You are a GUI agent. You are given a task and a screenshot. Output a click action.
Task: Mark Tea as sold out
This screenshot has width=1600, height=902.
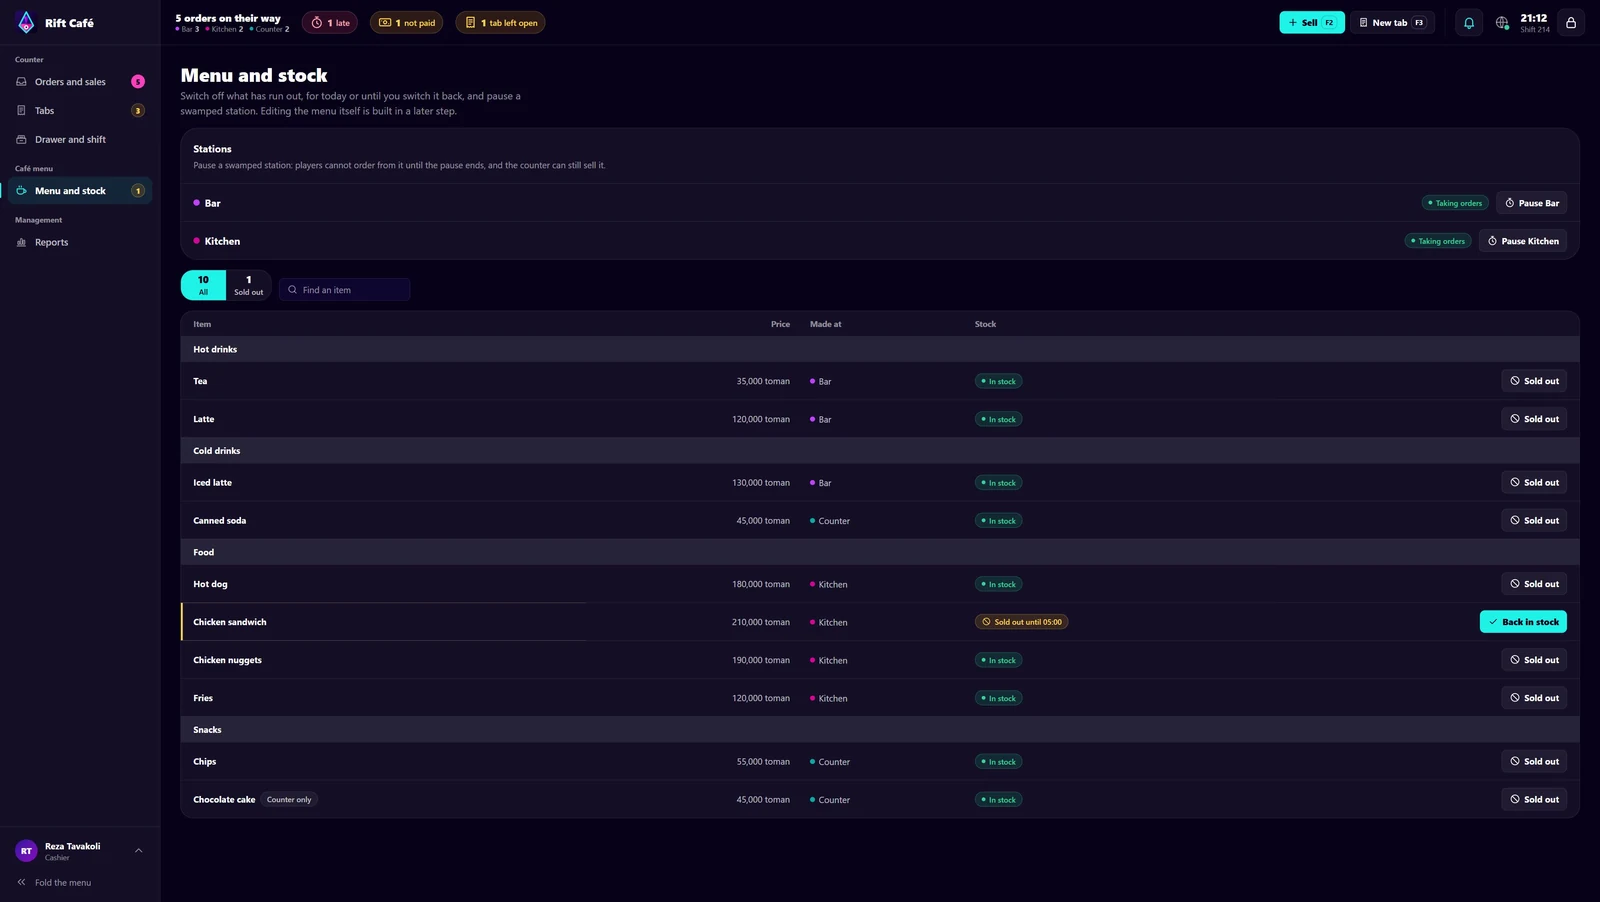click(x=1534, y=381)
